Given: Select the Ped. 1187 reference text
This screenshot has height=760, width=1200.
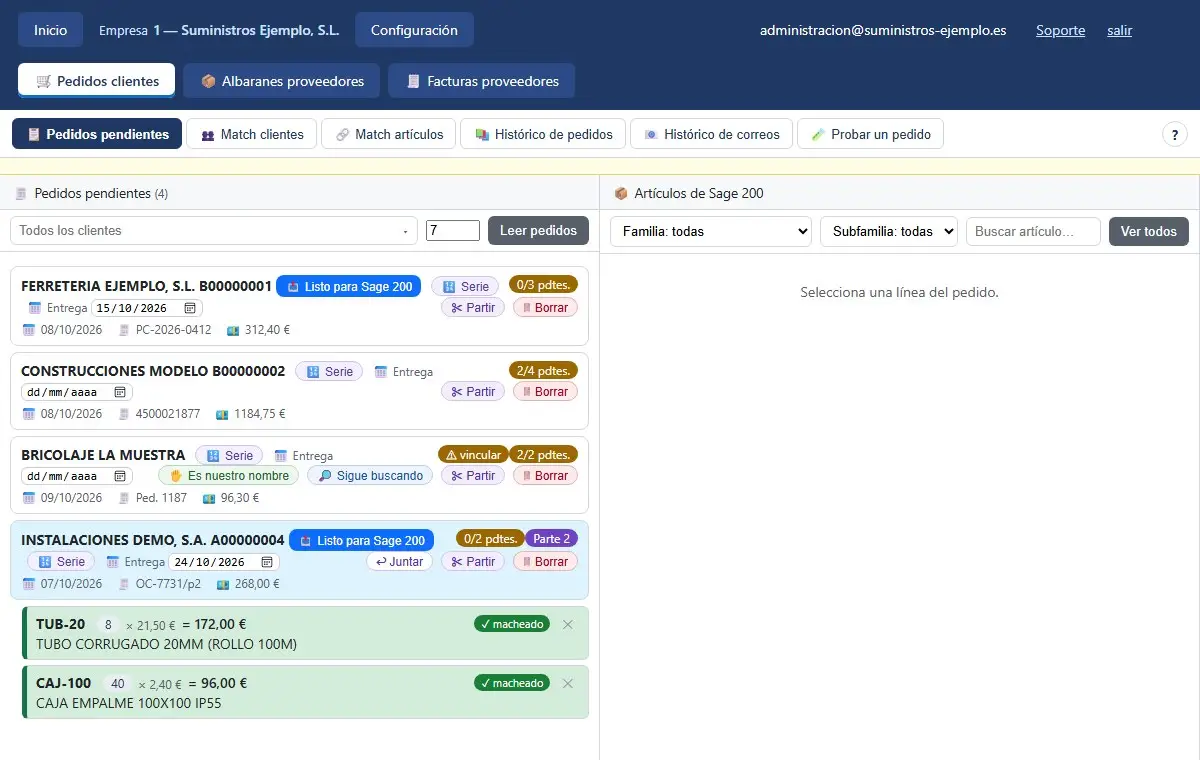Looking at the screenshot, I should click(x=161, y=497).
